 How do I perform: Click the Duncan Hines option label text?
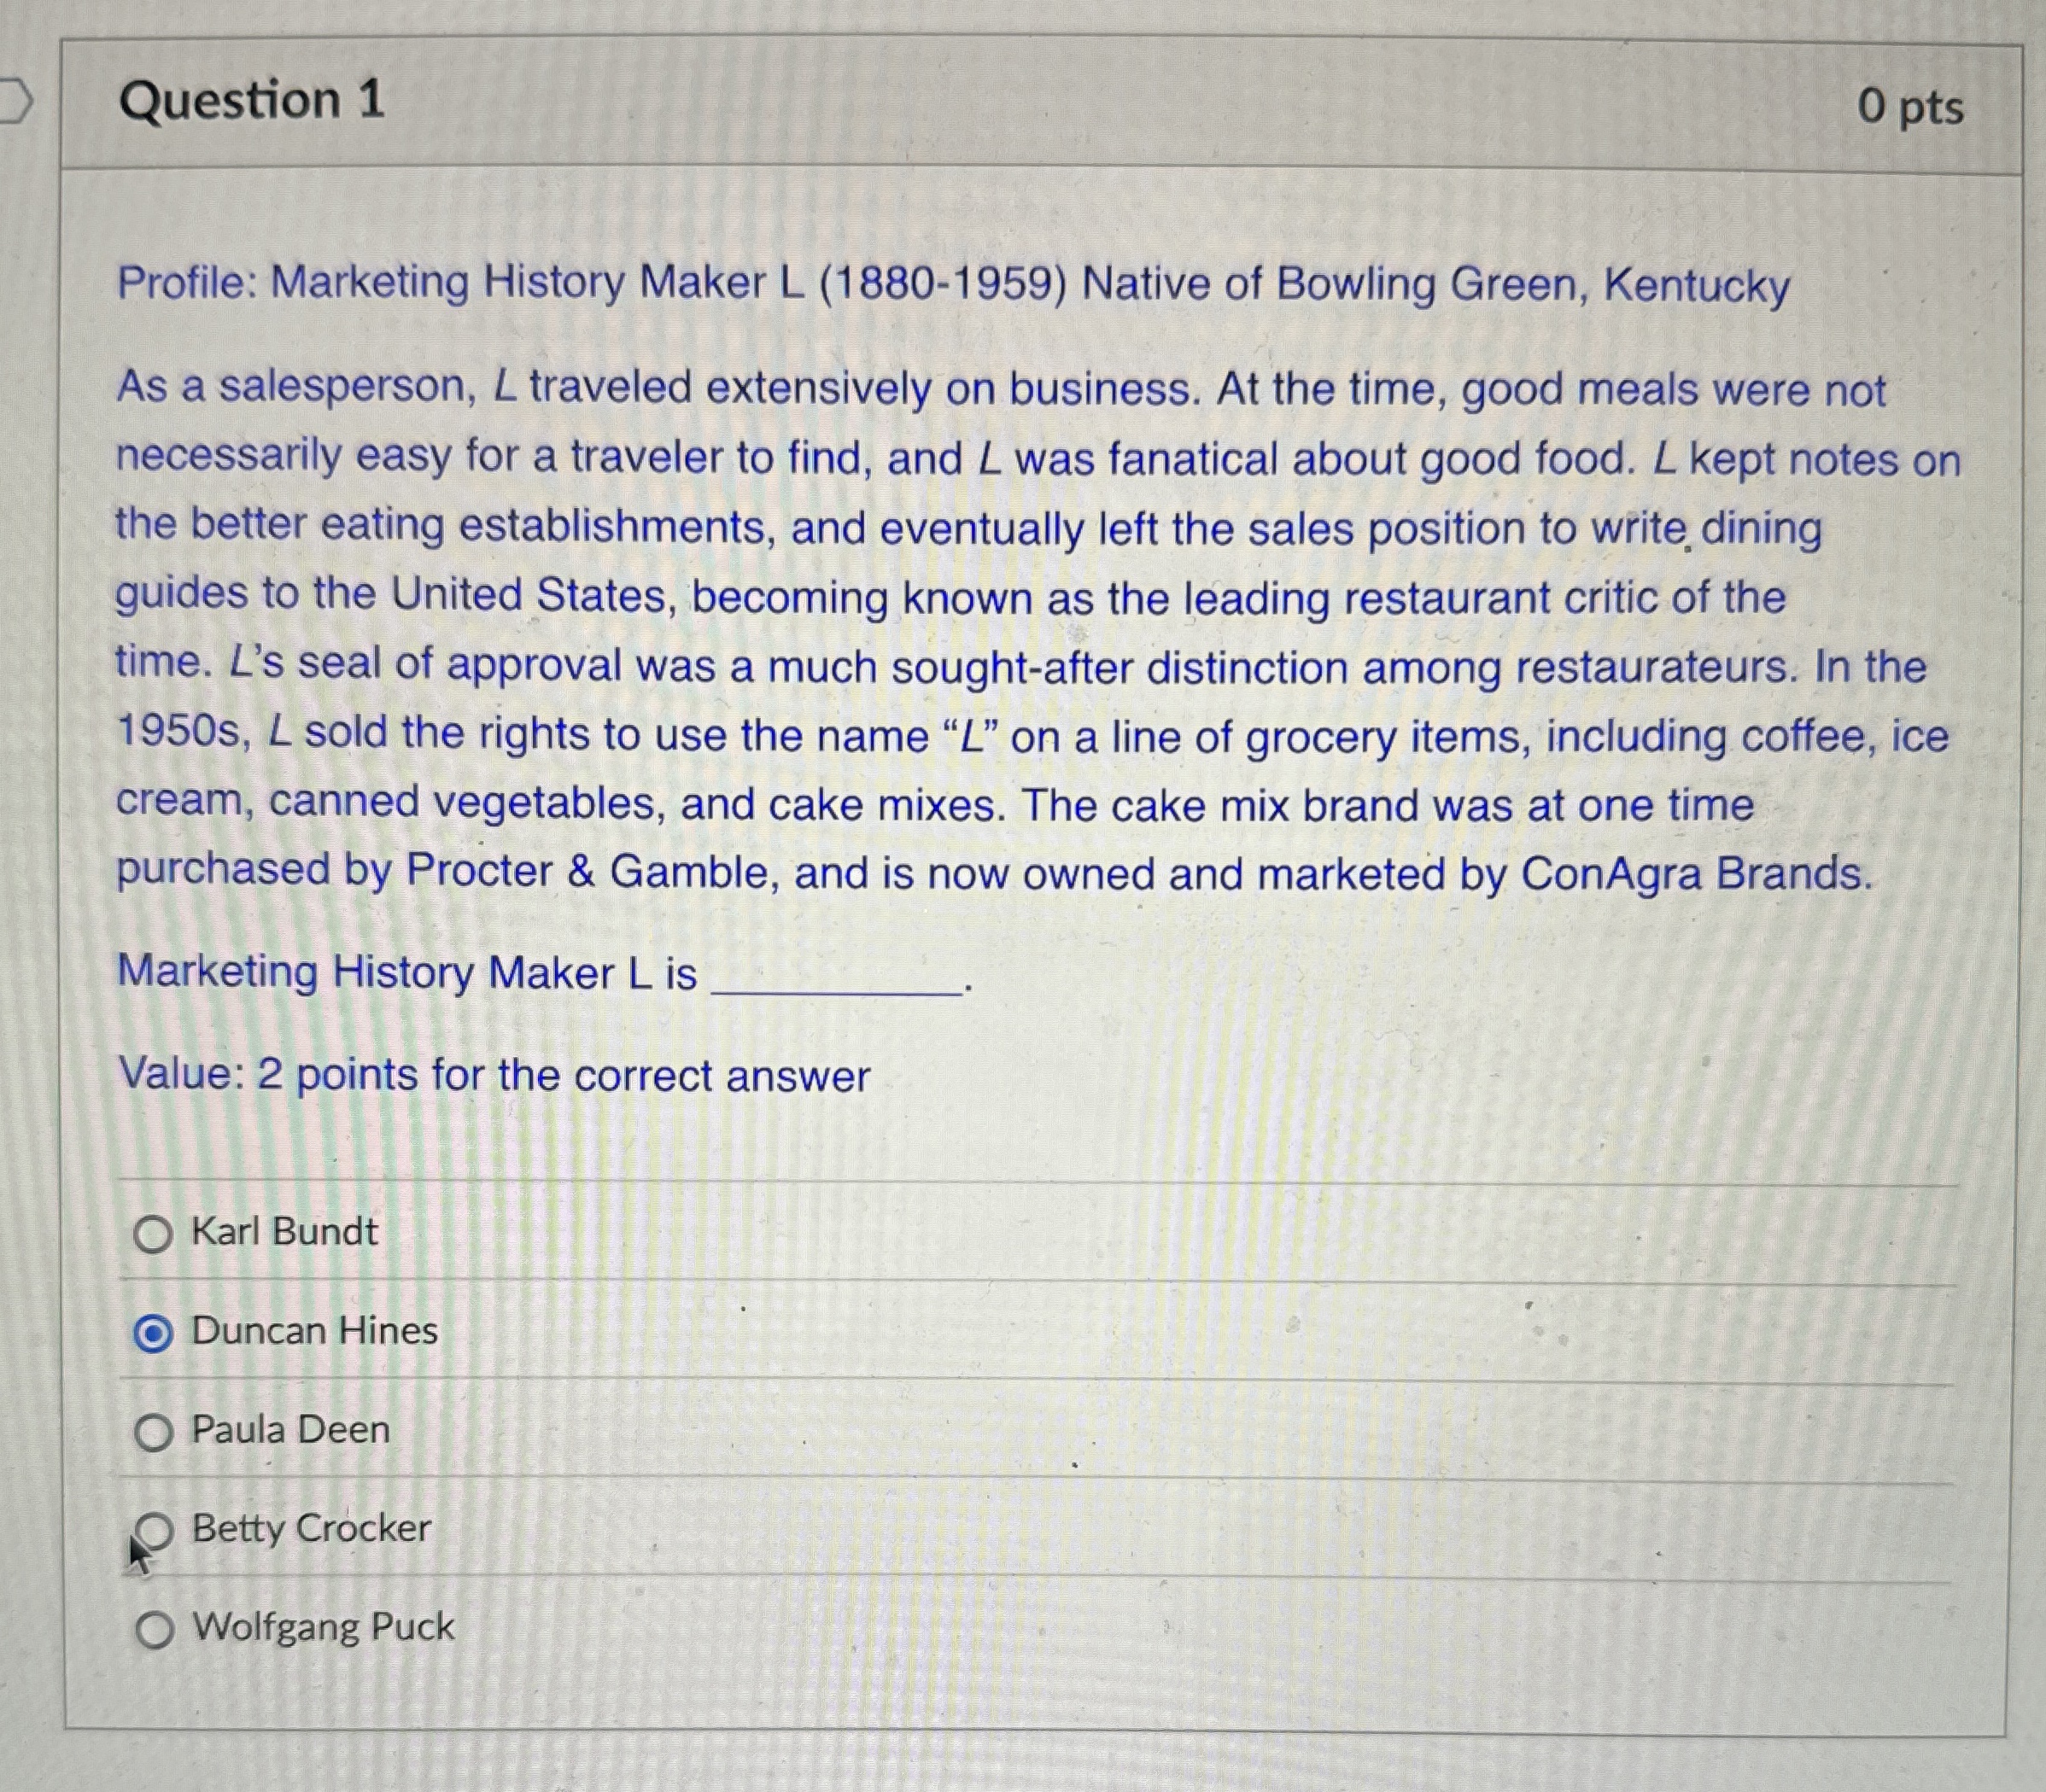[x=314, y=1331]
